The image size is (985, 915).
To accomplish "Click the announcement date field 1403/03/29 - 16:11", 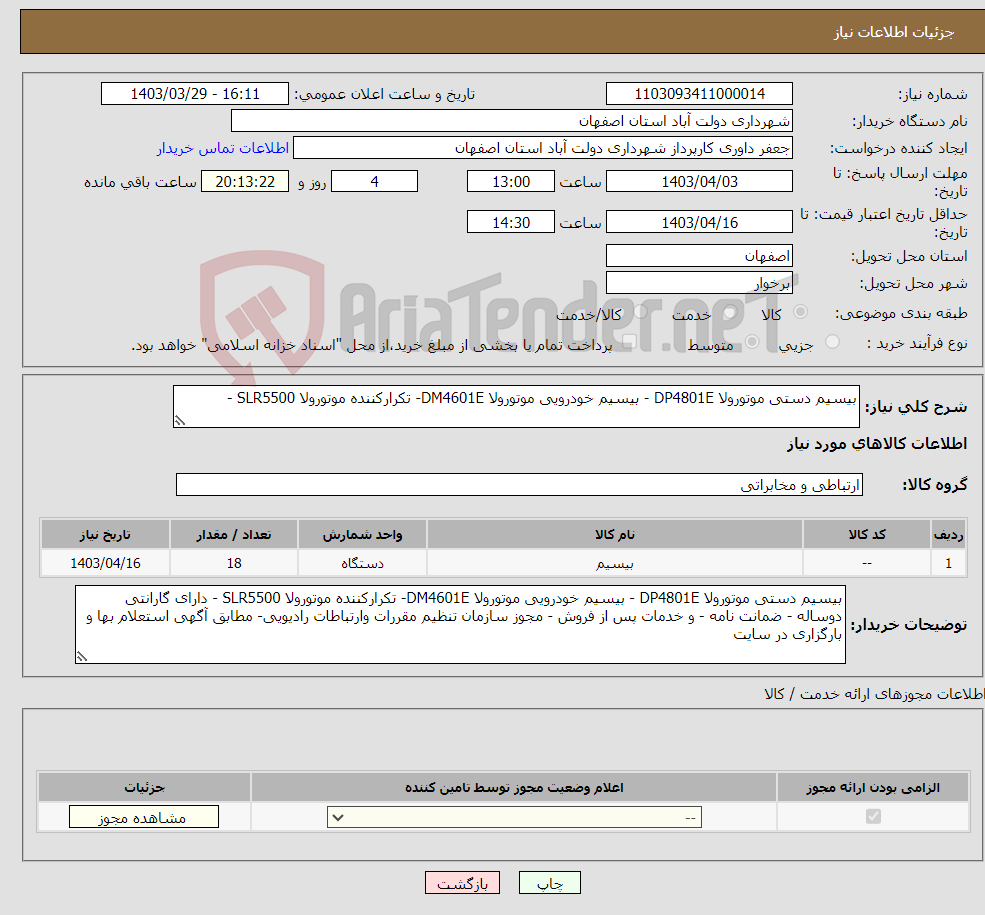I will coord(195,94).
